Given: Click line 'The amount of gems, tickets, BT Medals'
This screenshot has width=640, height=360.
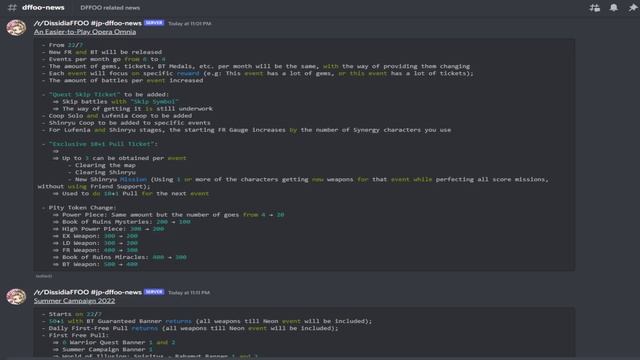Looking at the screenshot, I should click(256, 66).
